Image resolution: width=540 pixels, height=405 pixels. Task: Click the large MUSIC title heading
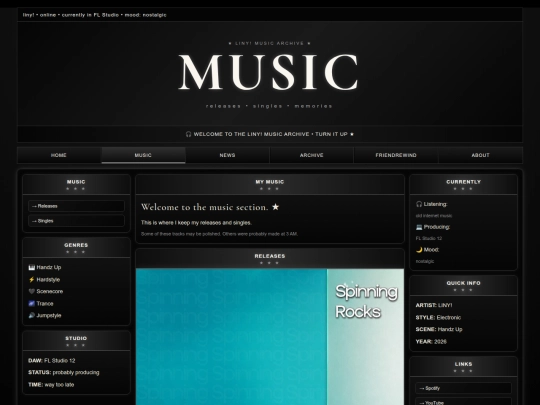(x=269, y=72)
